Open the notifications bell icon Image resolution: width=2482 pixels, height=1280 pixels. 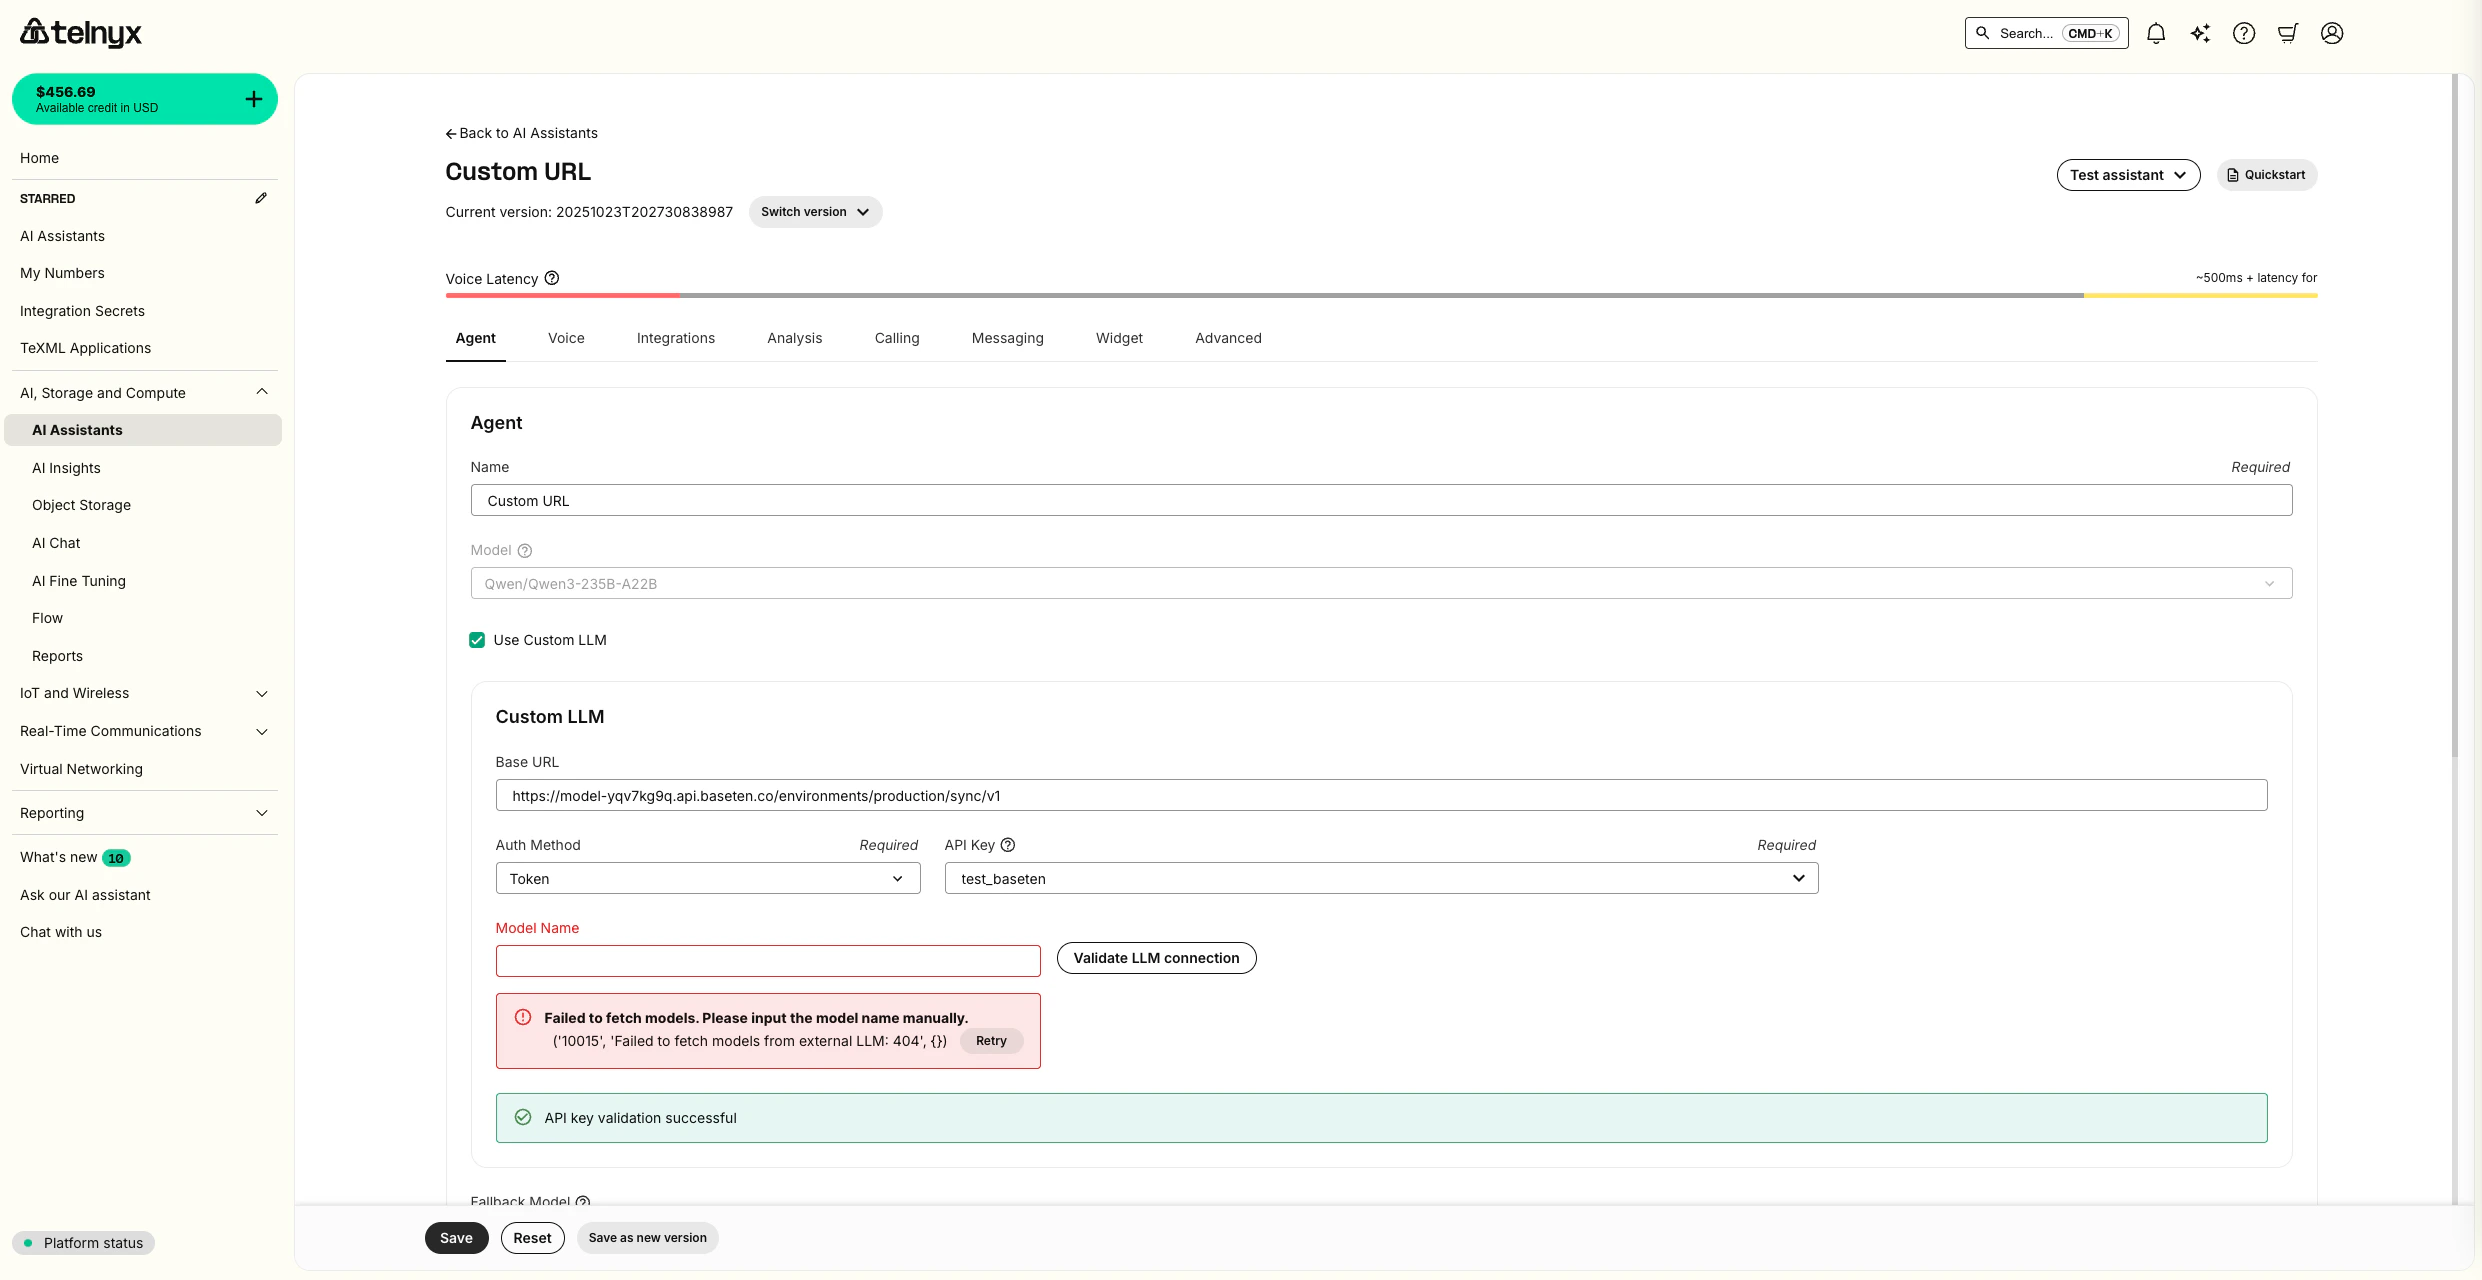pyautogui.click(x=2156, y=33)
